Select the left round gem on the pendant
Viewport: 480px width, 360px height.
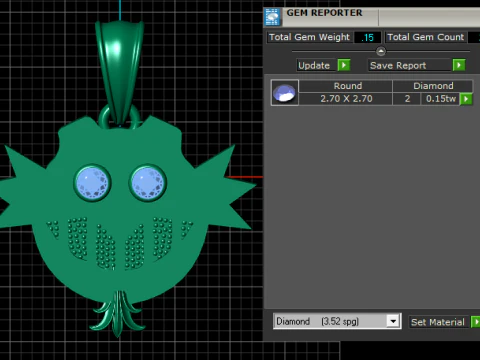click(92, 183)
